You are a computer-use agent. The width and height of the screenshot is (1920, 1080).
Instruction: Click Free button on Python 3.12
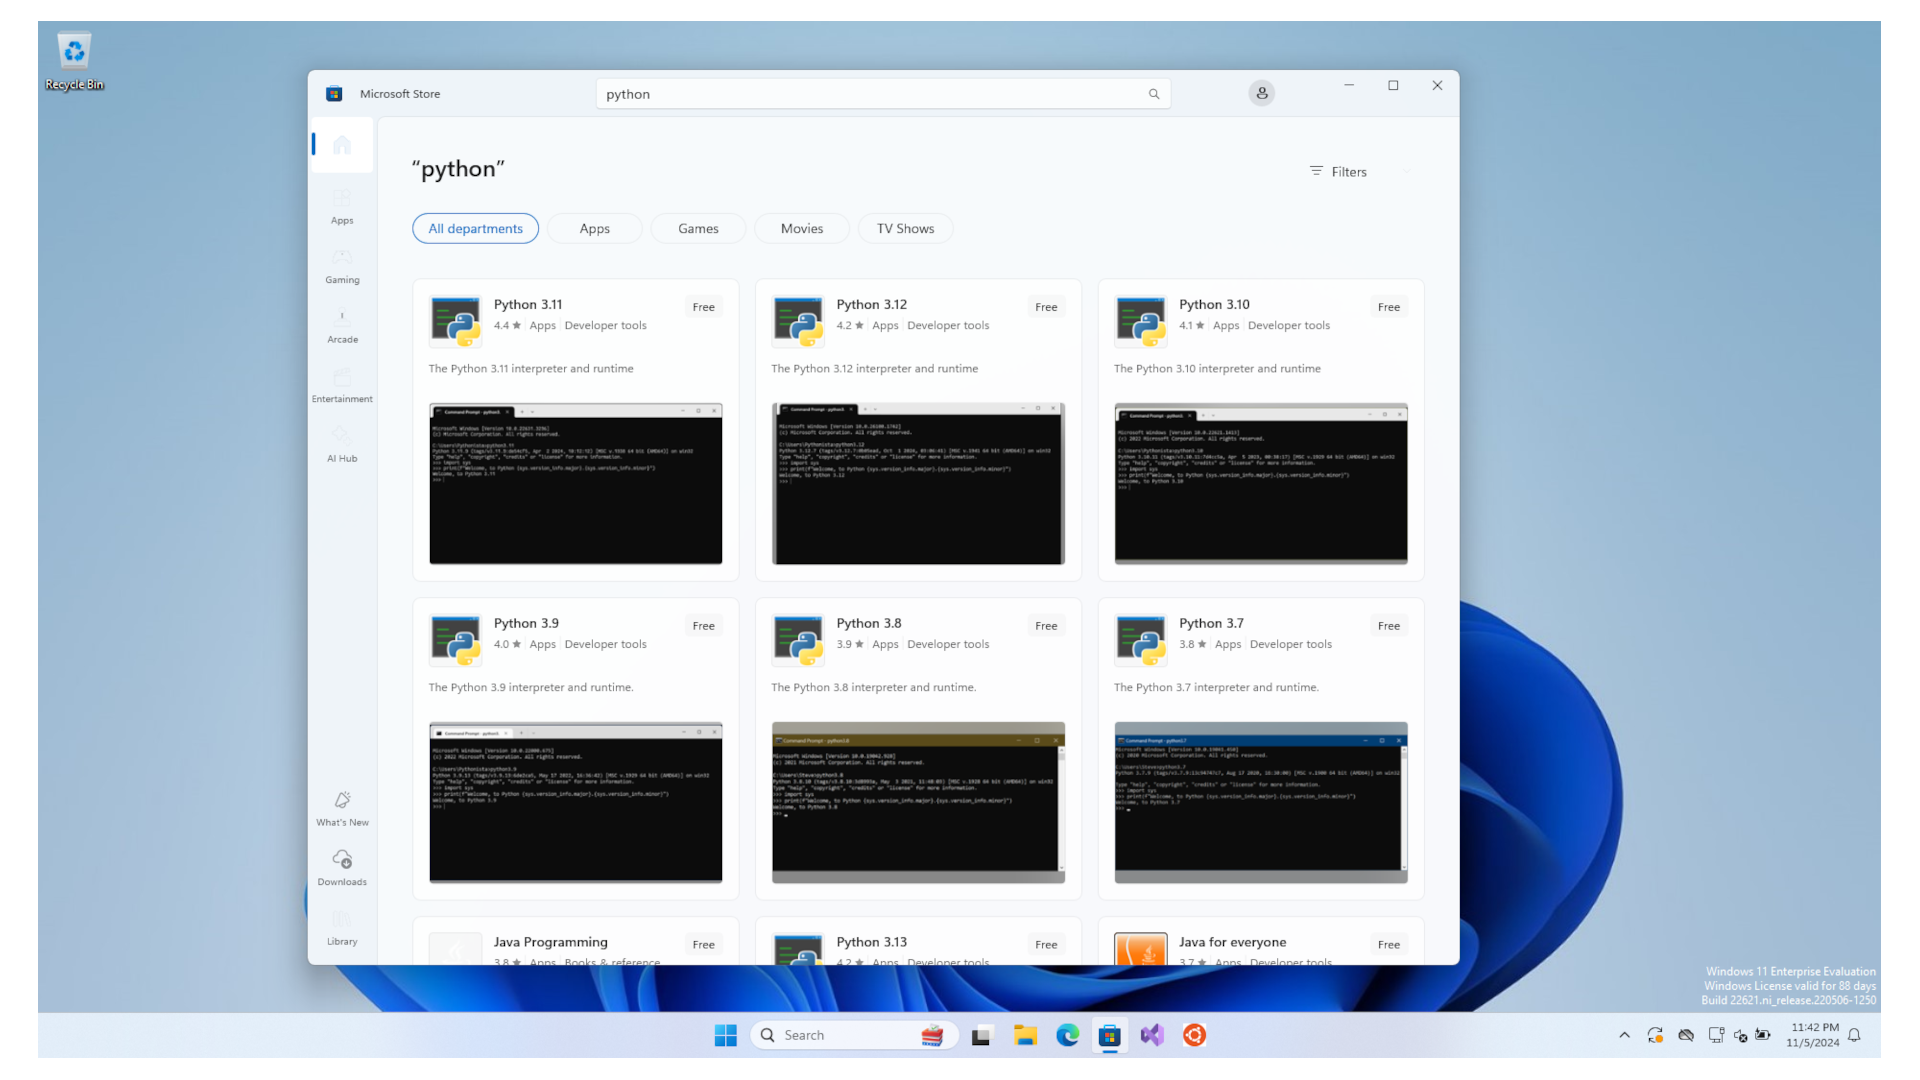(x=1046, y=307)
